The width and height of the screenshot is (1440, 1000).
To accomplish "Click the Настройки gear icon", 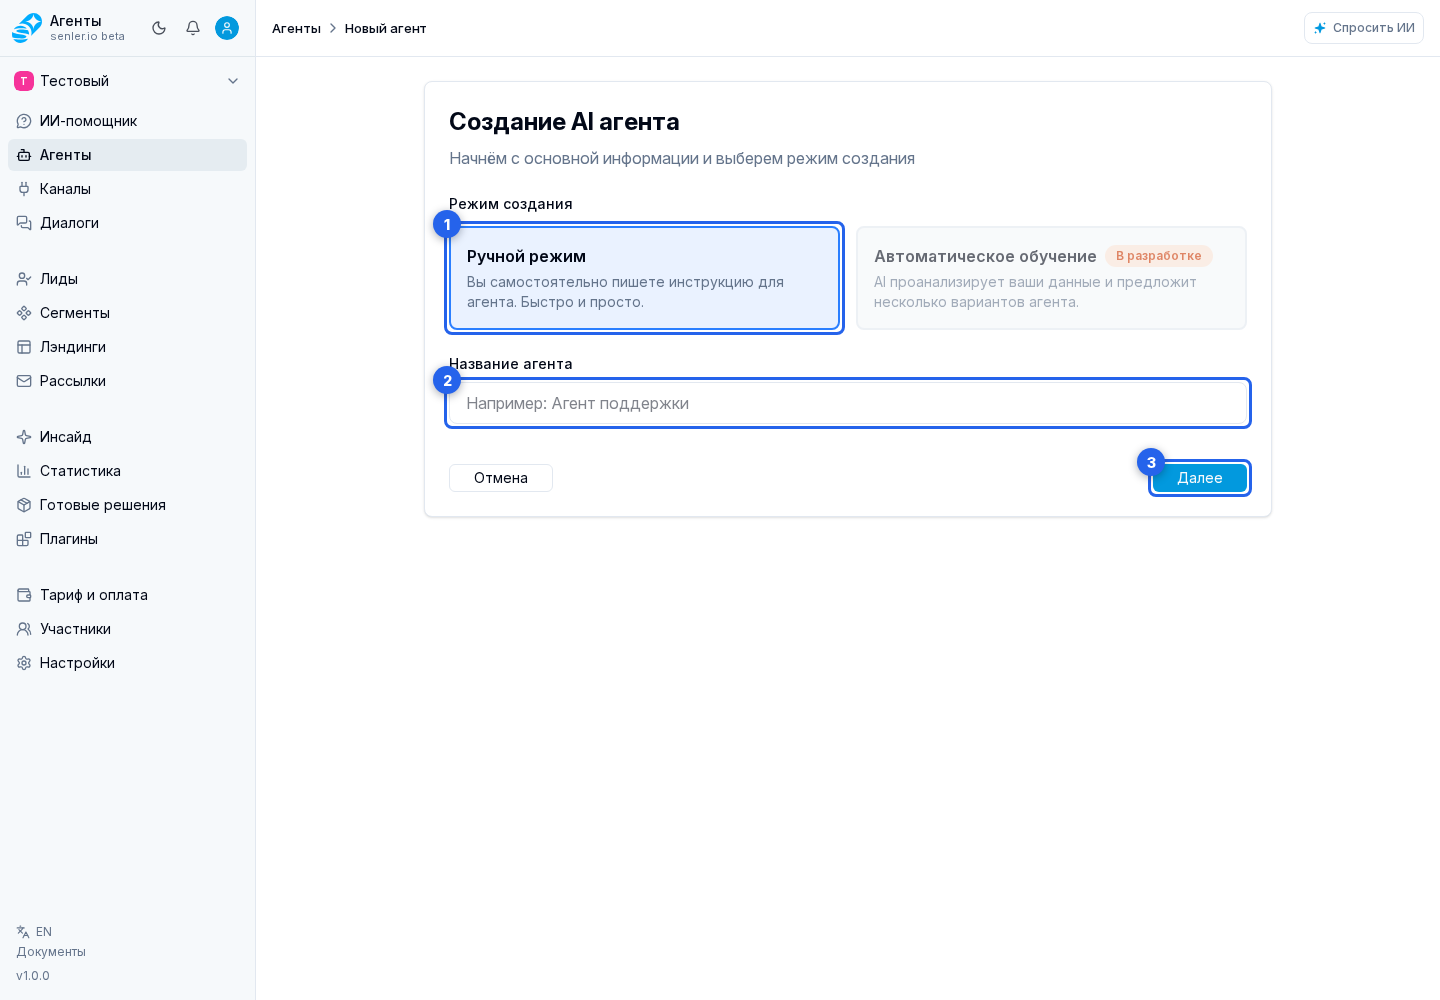I will click(x=24, y=663).
